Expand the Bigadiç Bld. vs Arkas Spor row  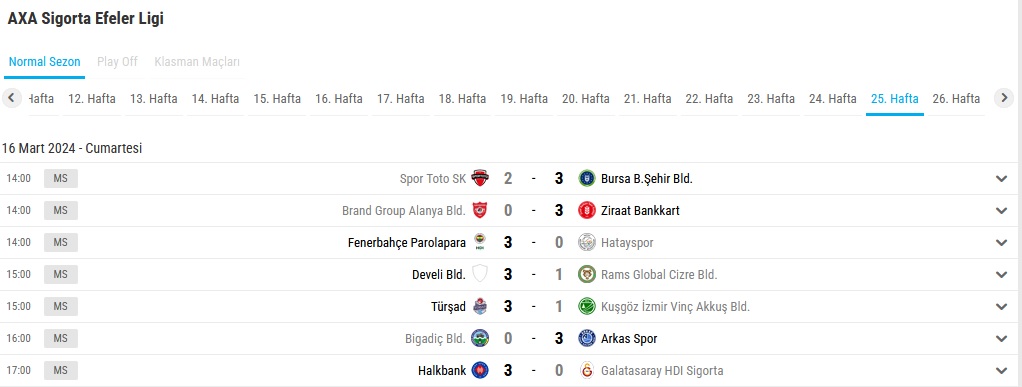1002,339
